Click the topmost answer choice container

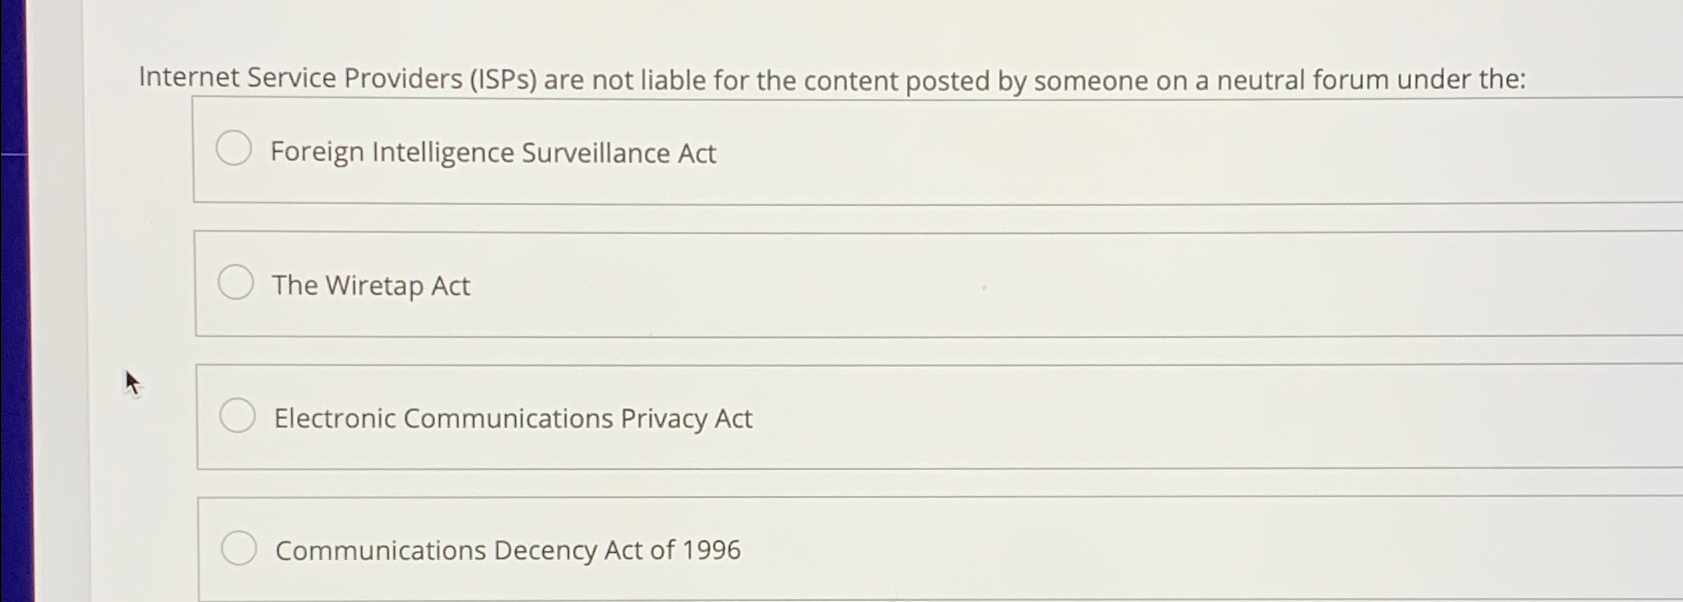800,150
